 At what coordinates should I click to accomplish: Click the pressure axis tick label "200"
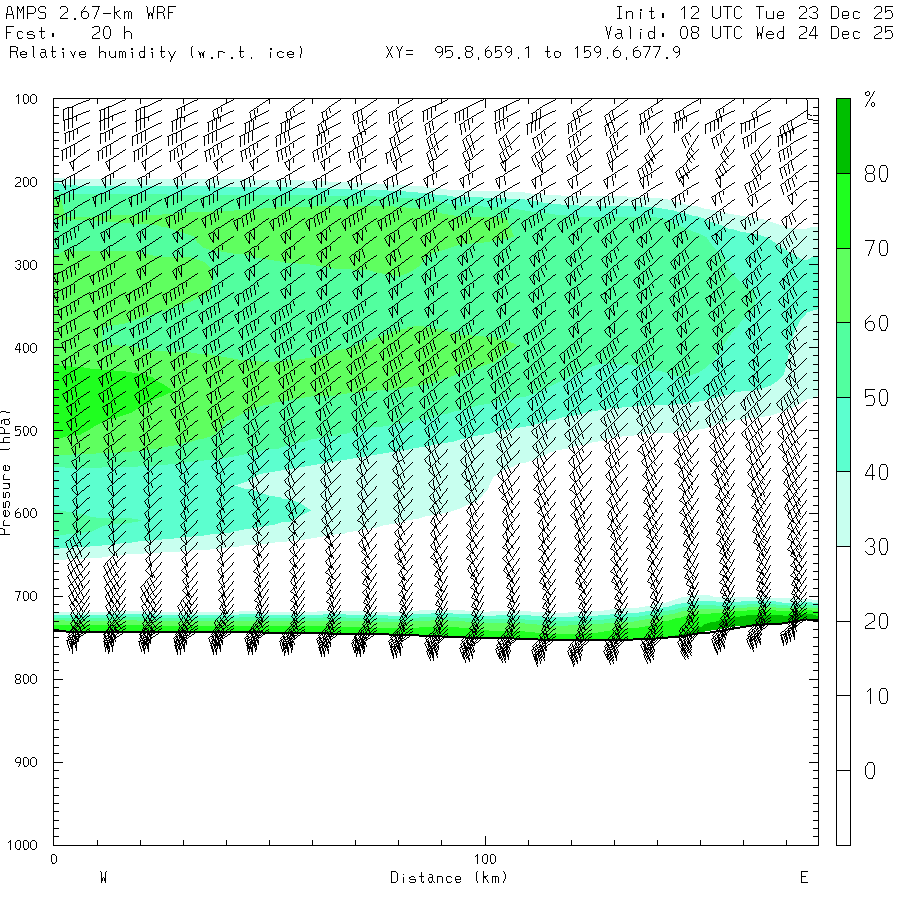(x=26, y=183)
